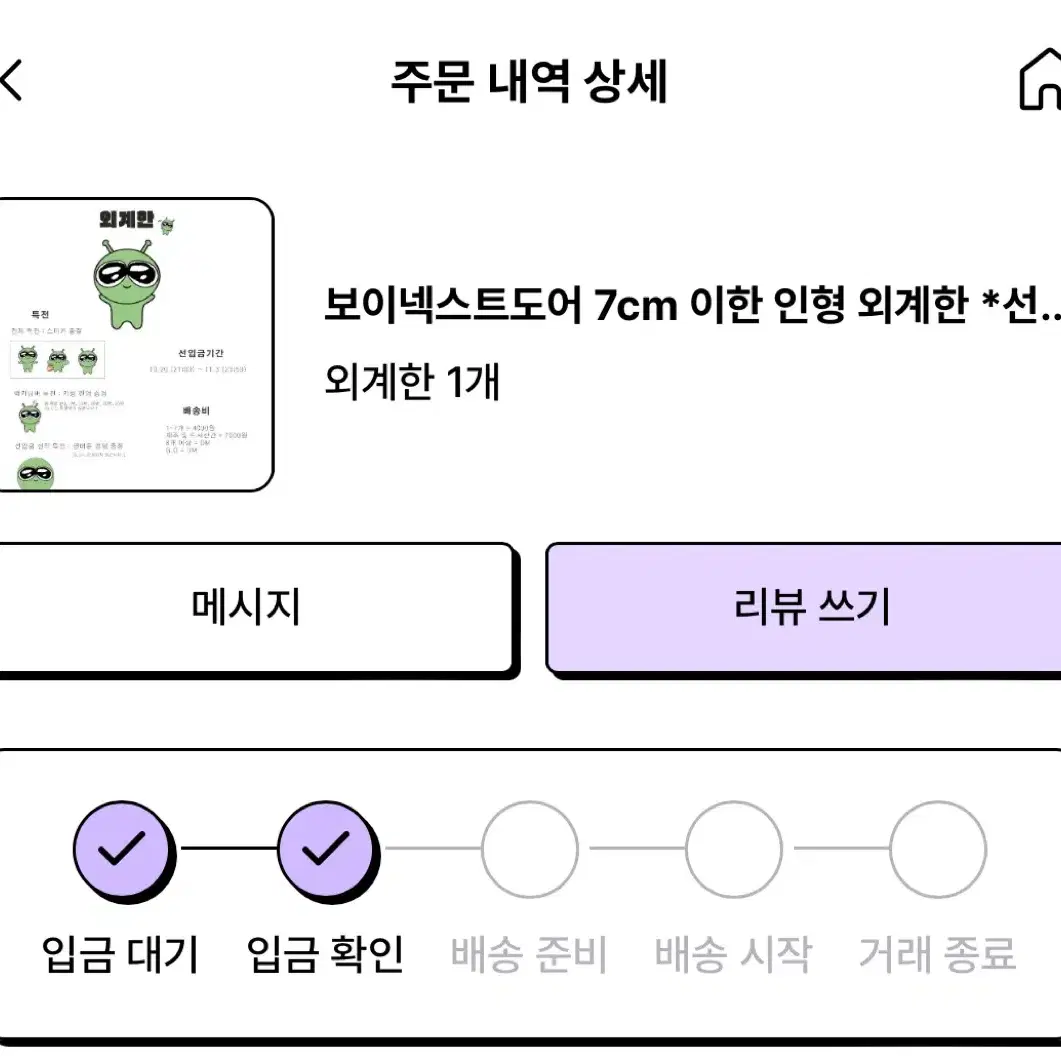Select the checked 입금 확인 step circle
The height and width of the screenshot is (1061, 1061).
coord(328,851)
